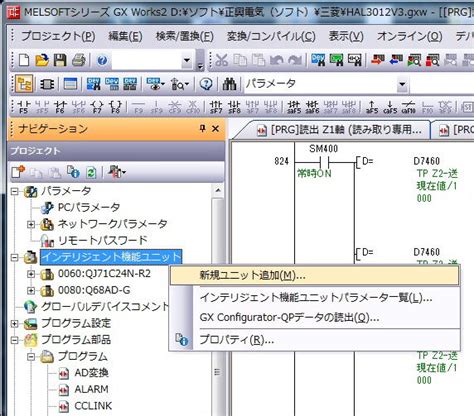
Task: Select リモートパスワード tree item
Action: point(103,240)
